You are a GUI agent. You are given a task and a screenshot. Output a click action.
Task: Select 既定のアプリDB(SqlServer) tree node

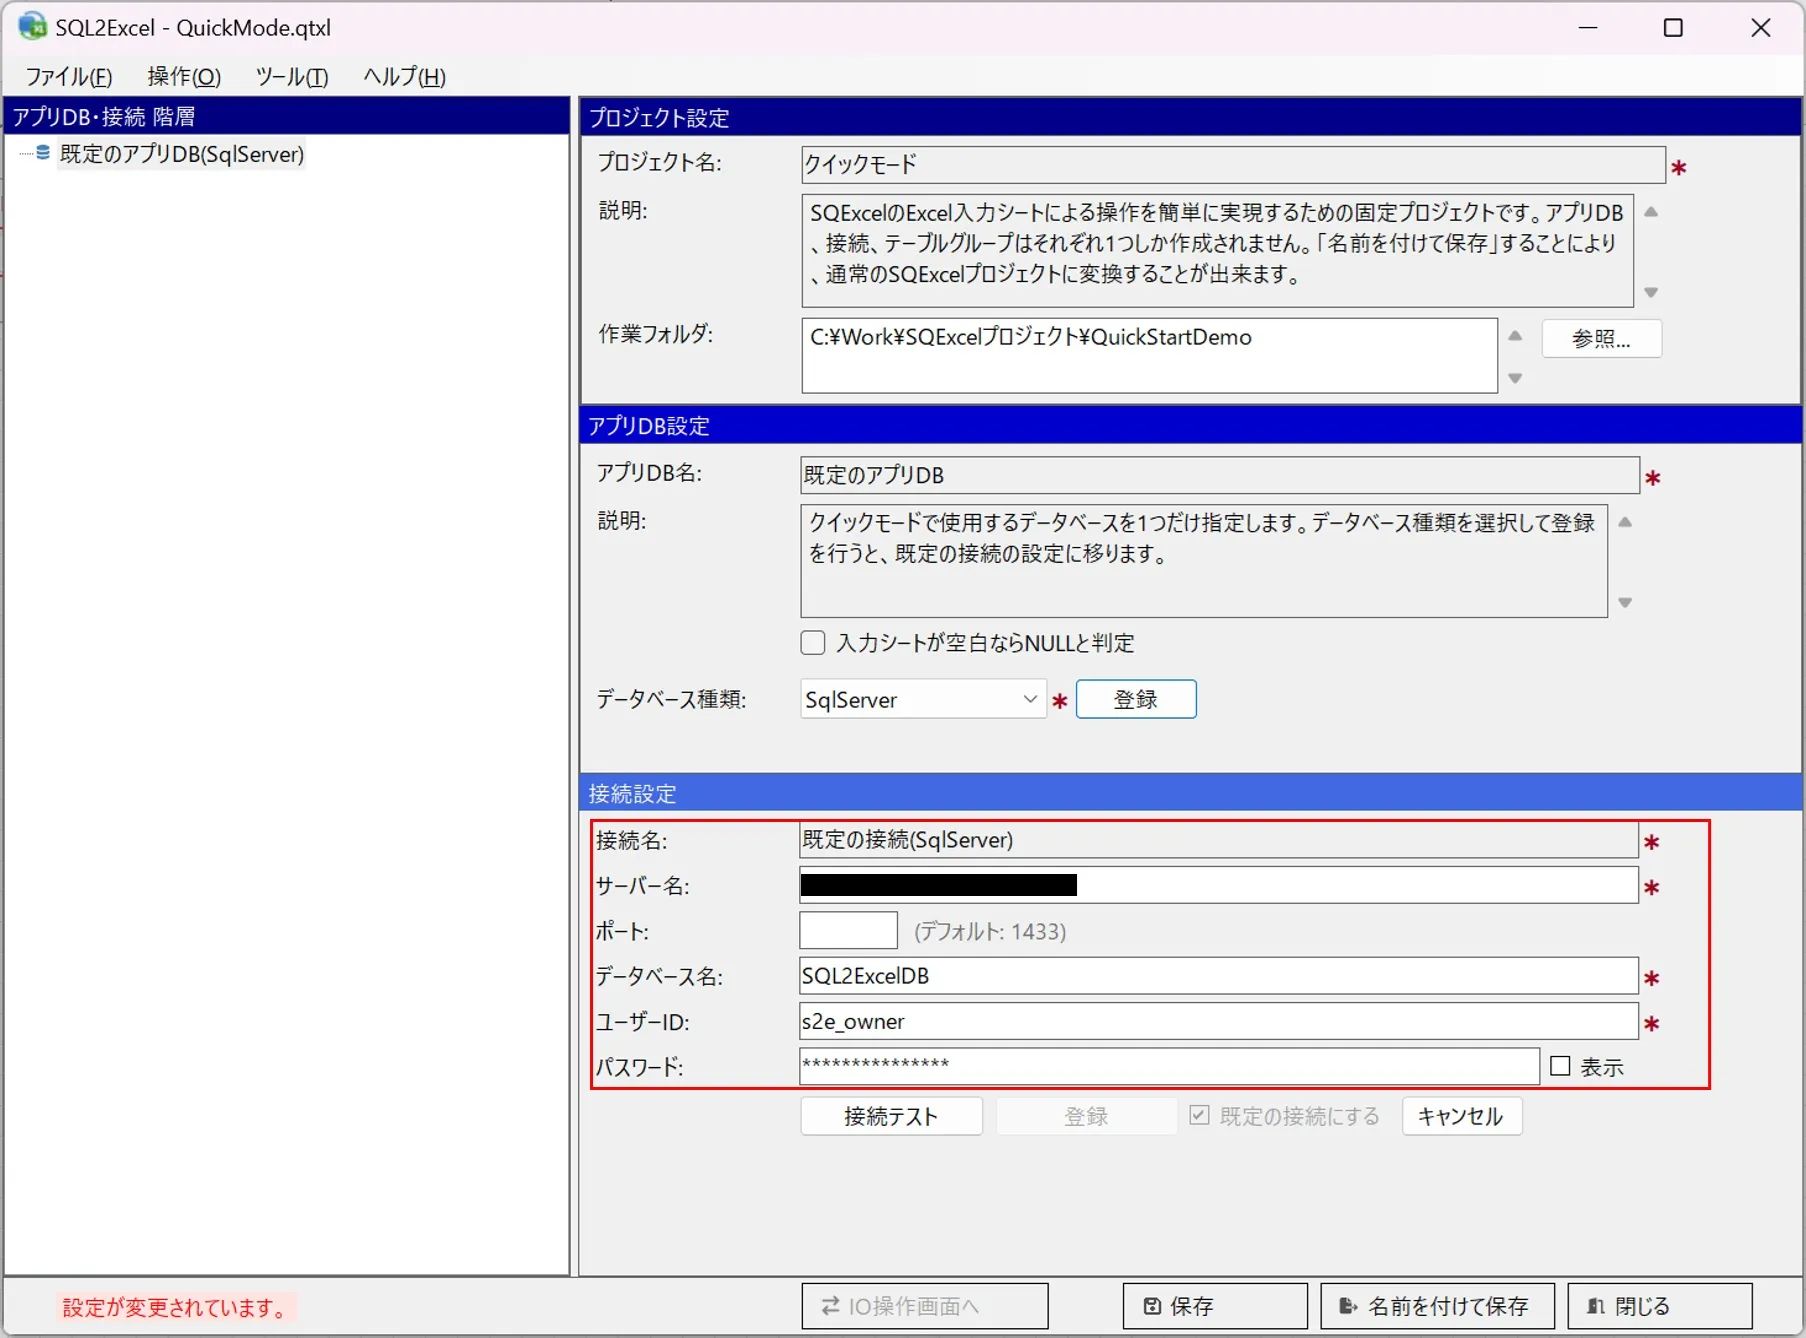(182, 154)
